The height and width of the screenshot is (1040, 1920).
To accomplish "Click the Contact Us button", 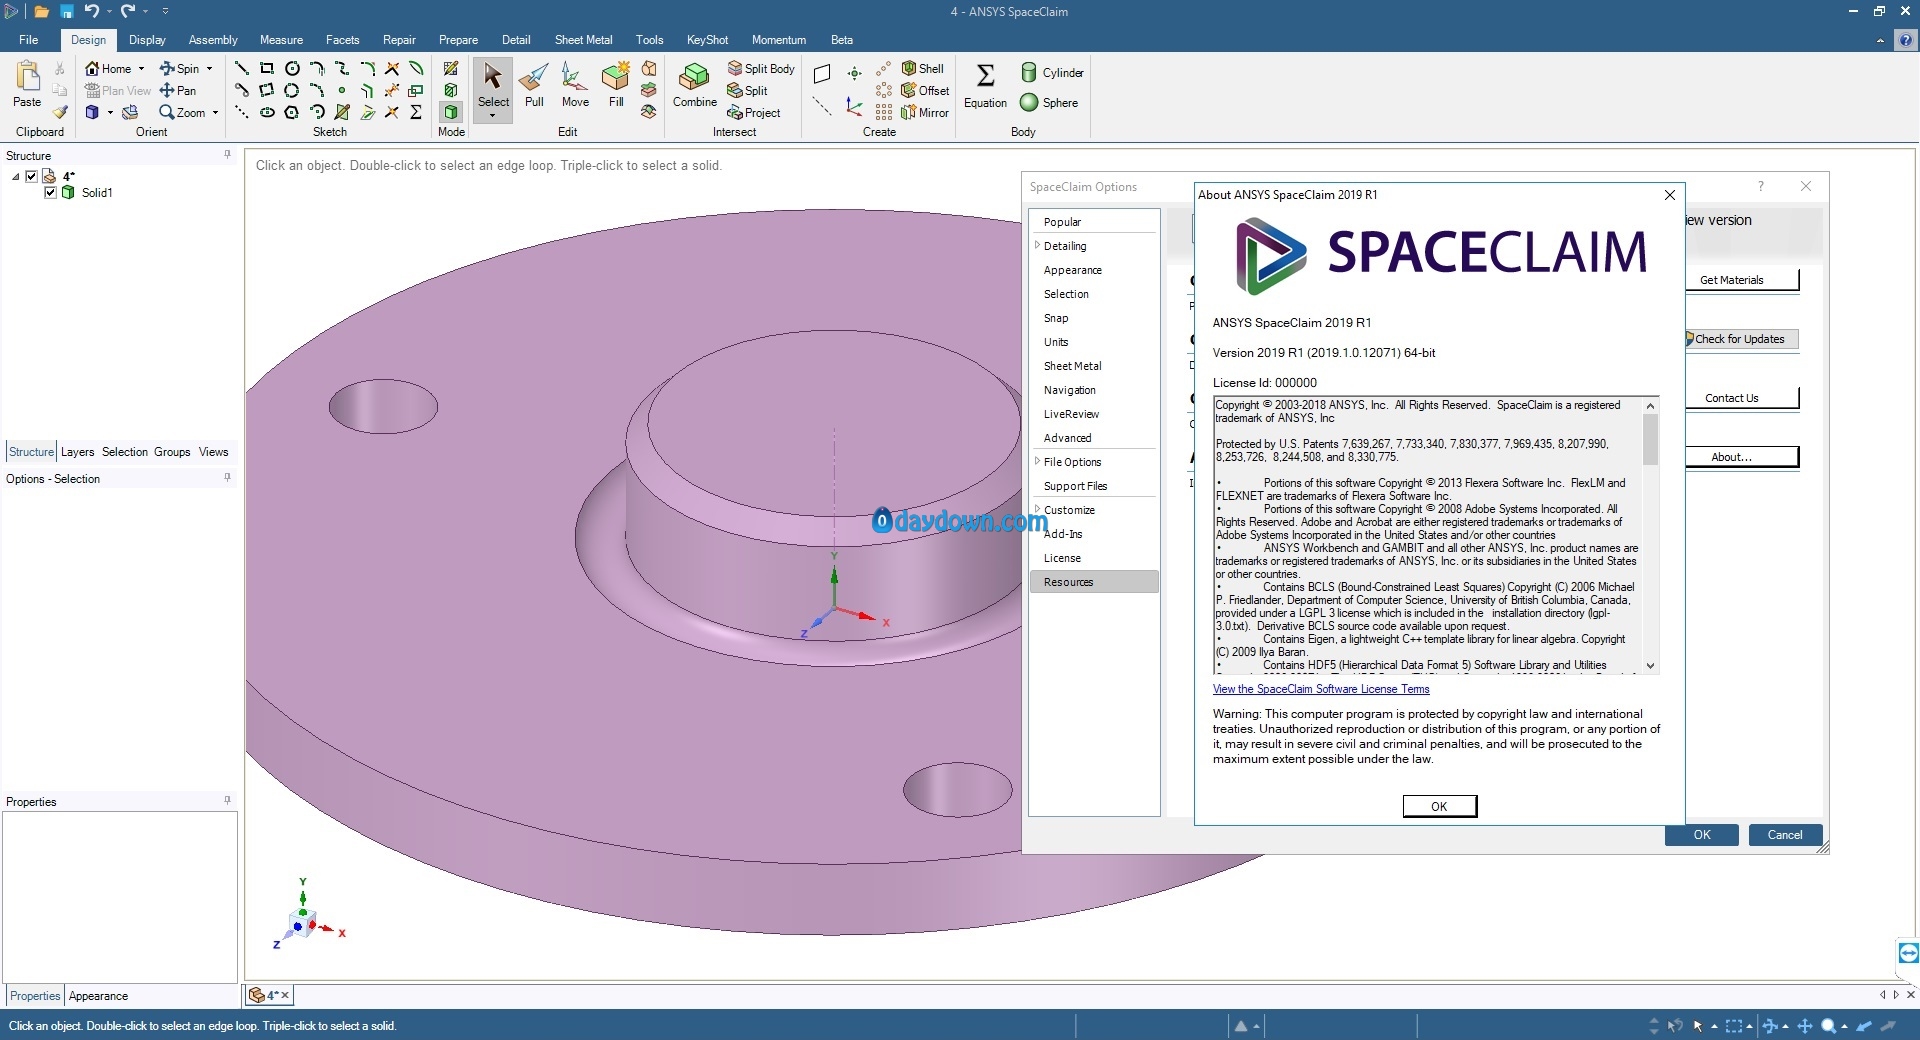I will tap(1741, 398).
